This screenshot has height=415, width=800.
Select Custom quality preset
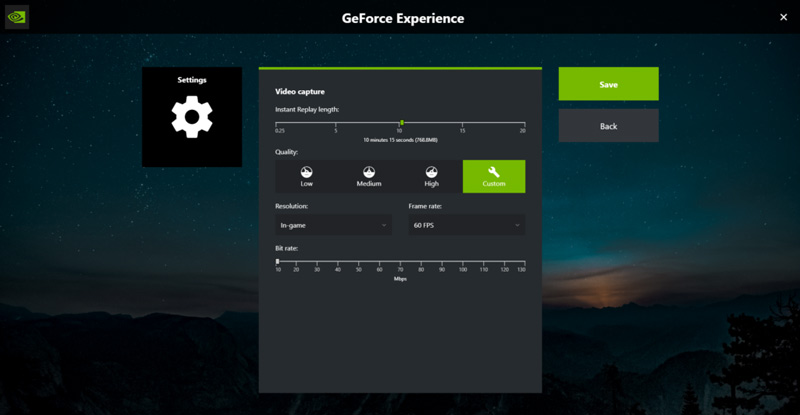click(494, 177)
